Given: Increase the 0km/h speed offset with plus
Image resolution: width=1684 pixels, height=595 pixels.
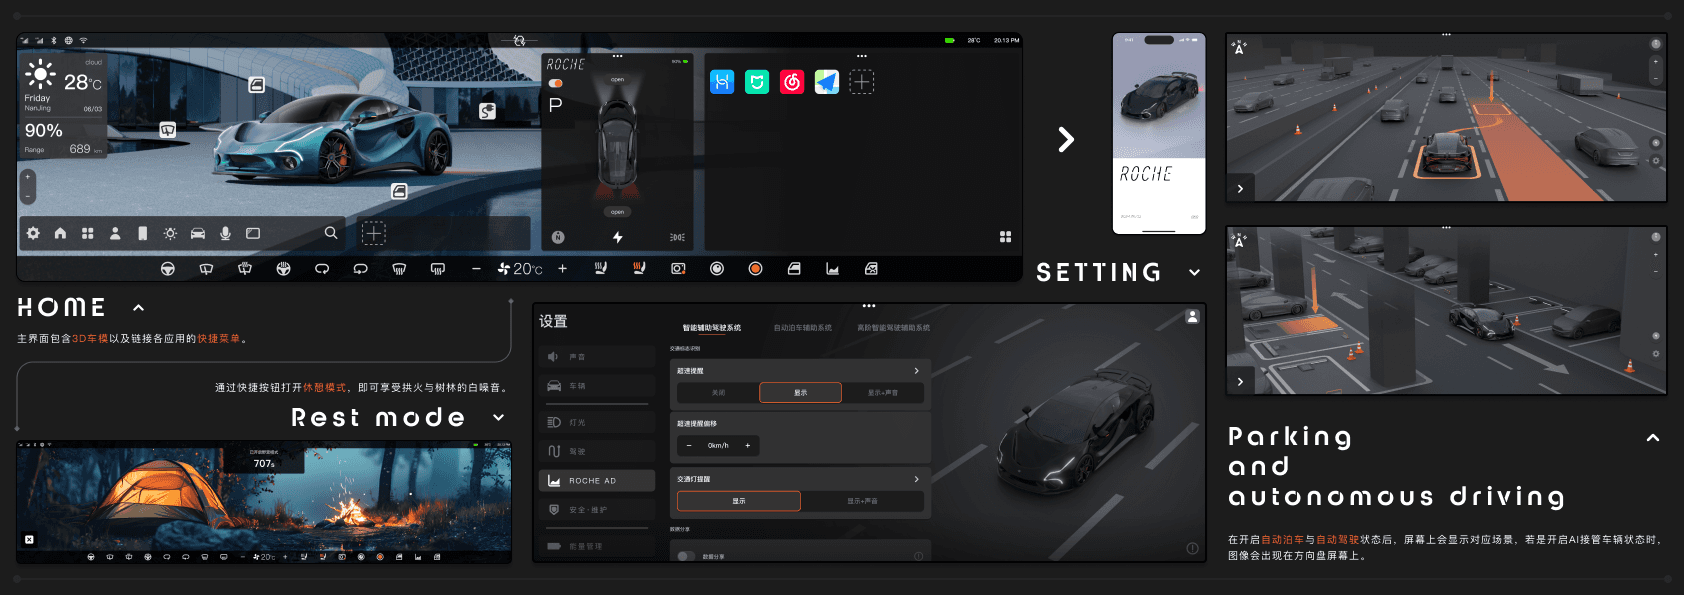Looking at the screenshot, I should [747, 445].
